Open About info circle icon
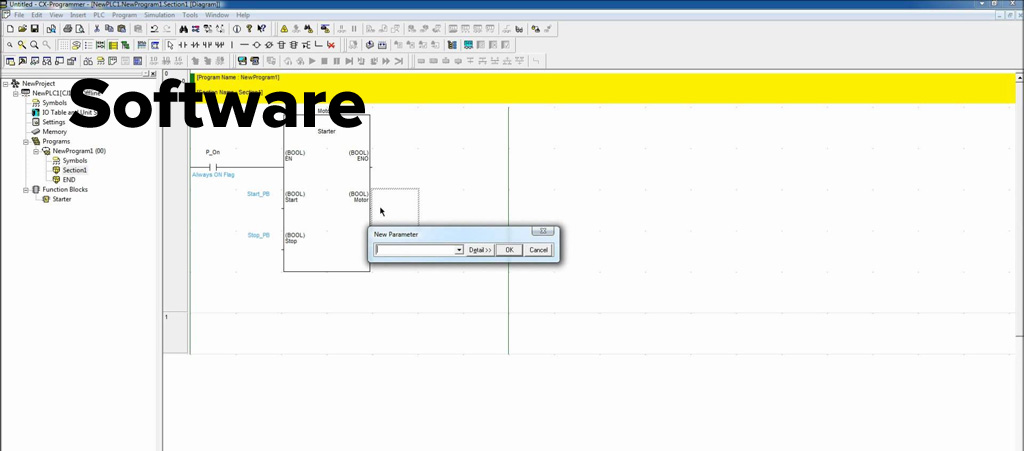 tap(236, 29)
